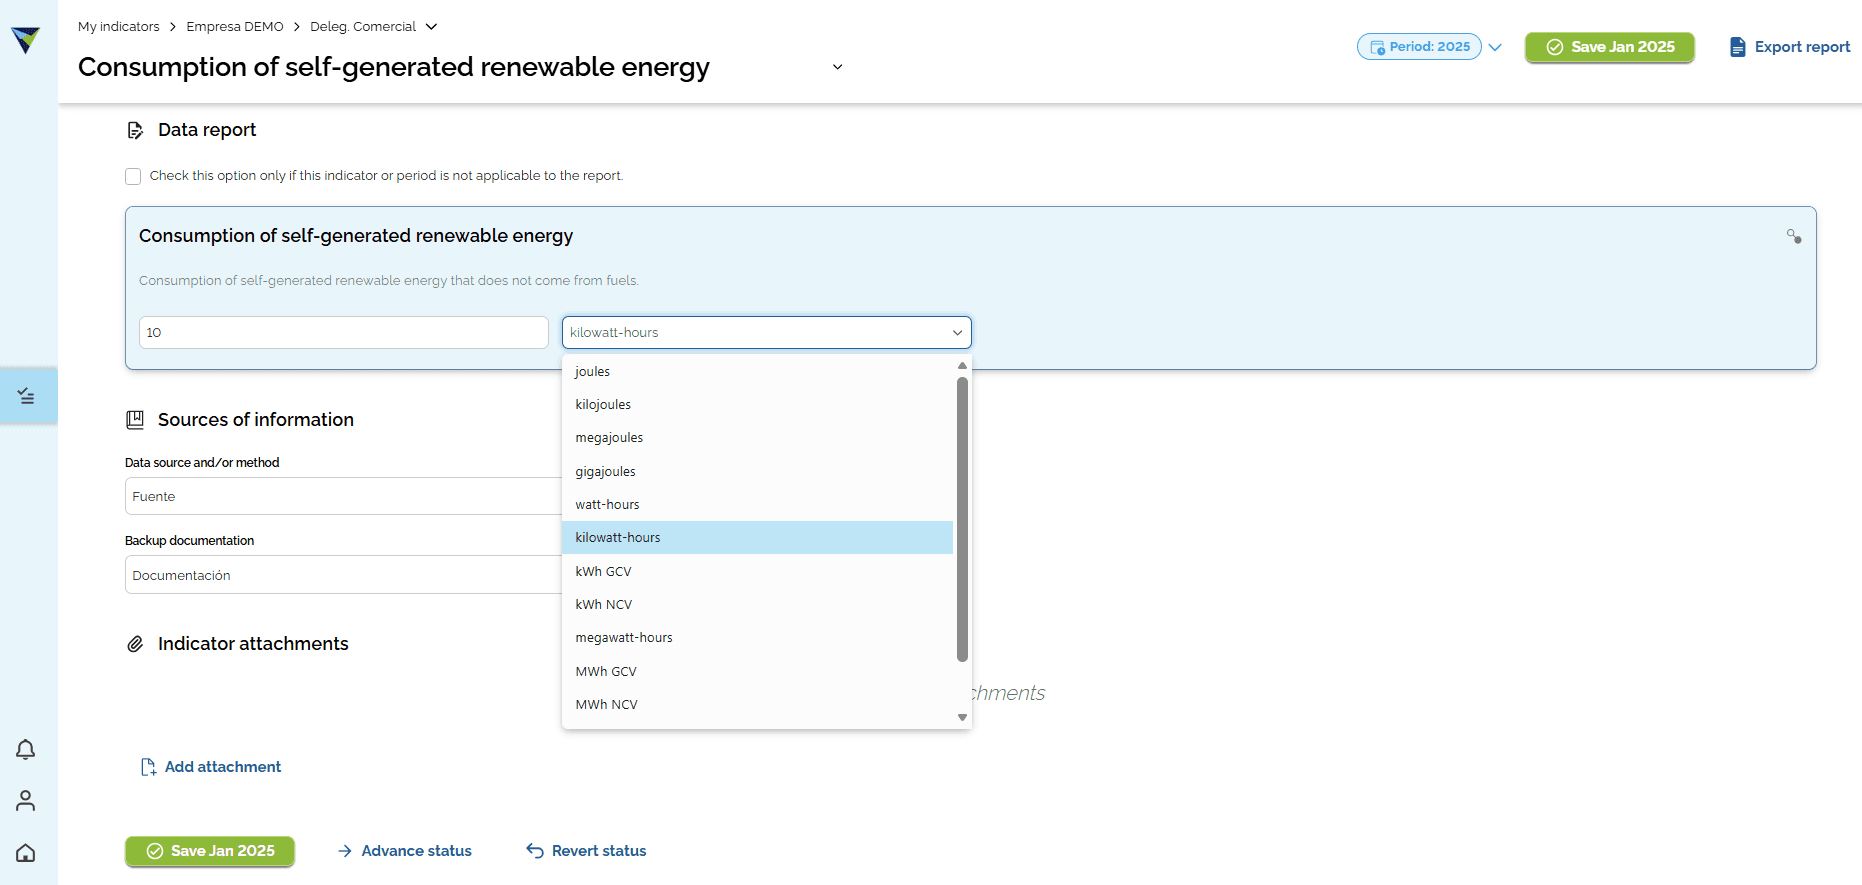Choose megawatt-hours from the list
This screenshot has height=885, width=1862.
pyautogui.click(x=757, y=638)
